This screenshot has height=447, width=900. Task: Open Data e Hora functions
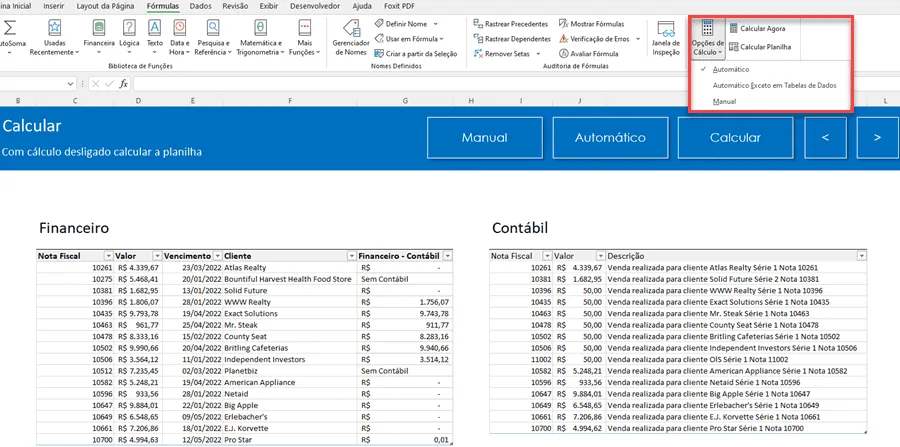[180, 38]
